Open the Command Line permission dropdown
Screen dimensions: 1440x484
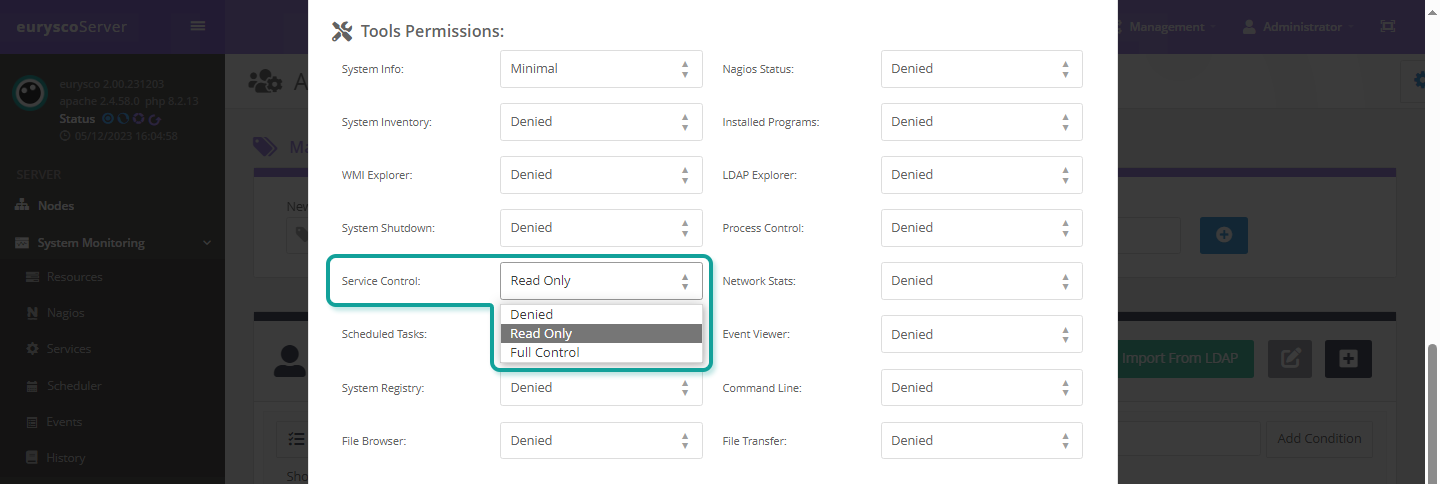pos(981,387)
